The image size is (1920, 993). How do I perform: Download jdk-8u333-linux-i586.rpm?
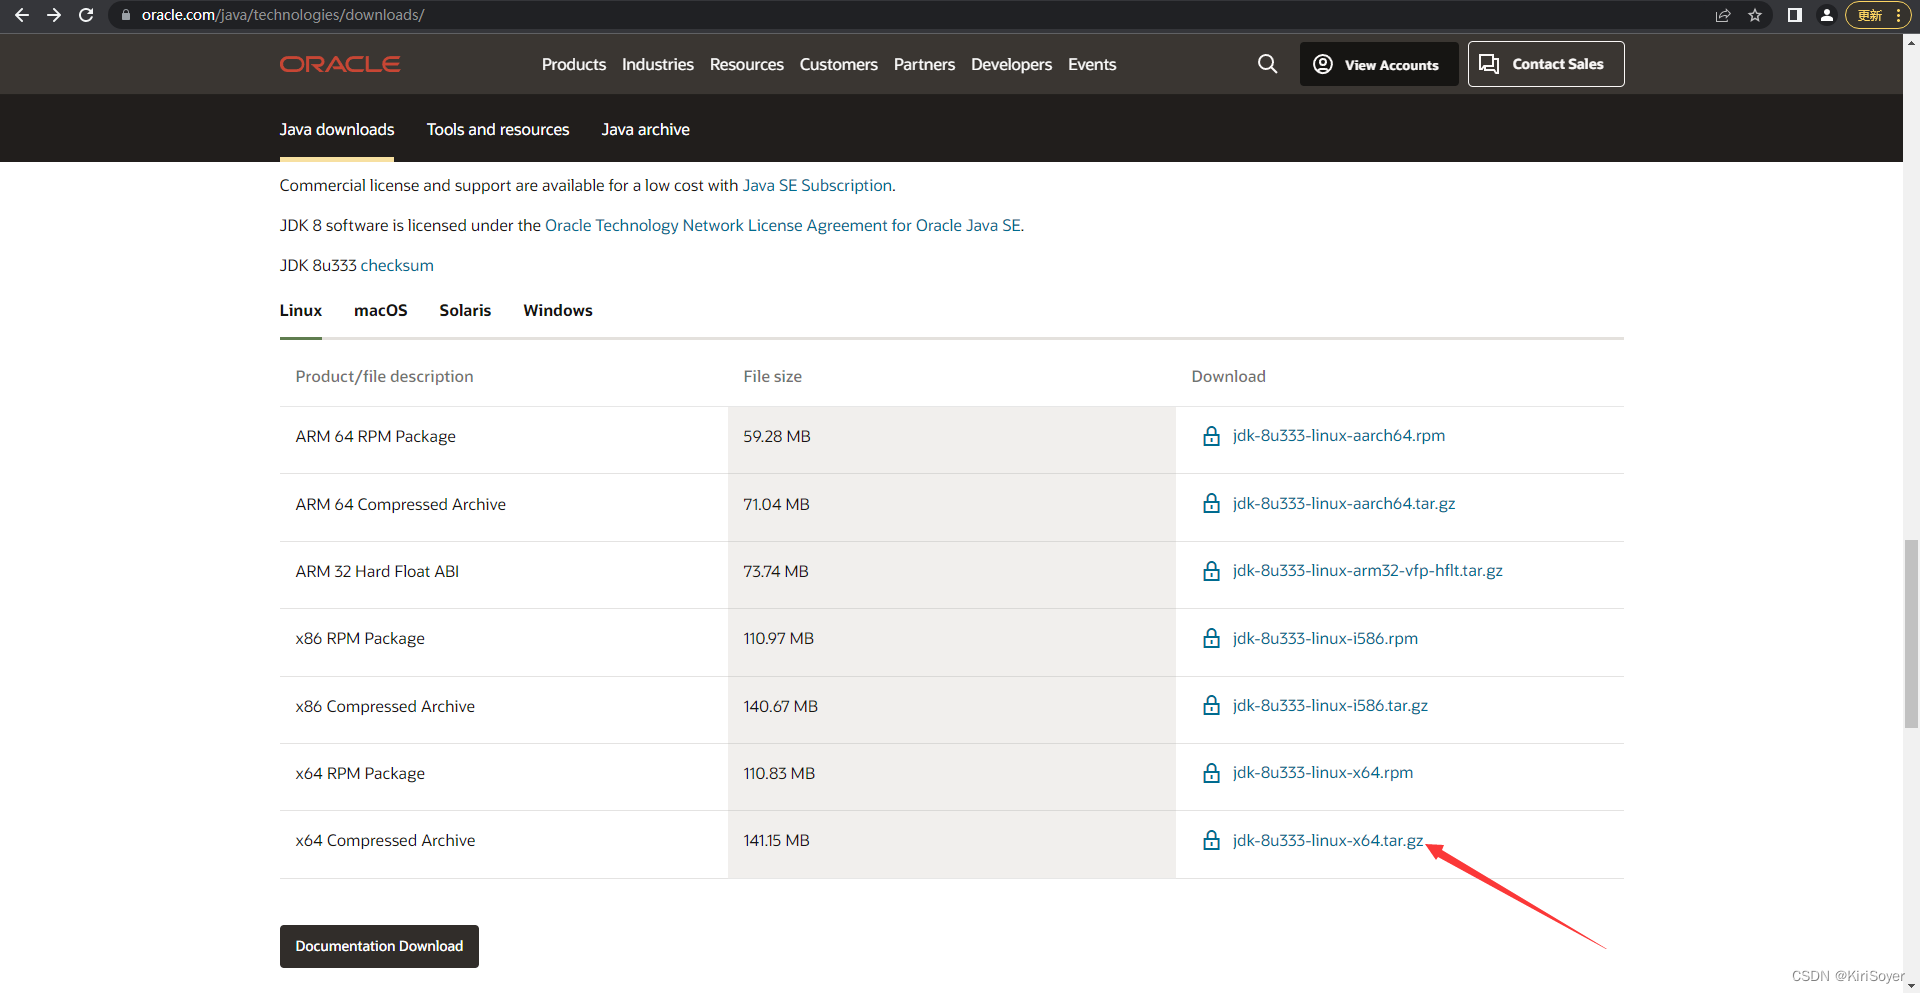point(1325,639)
